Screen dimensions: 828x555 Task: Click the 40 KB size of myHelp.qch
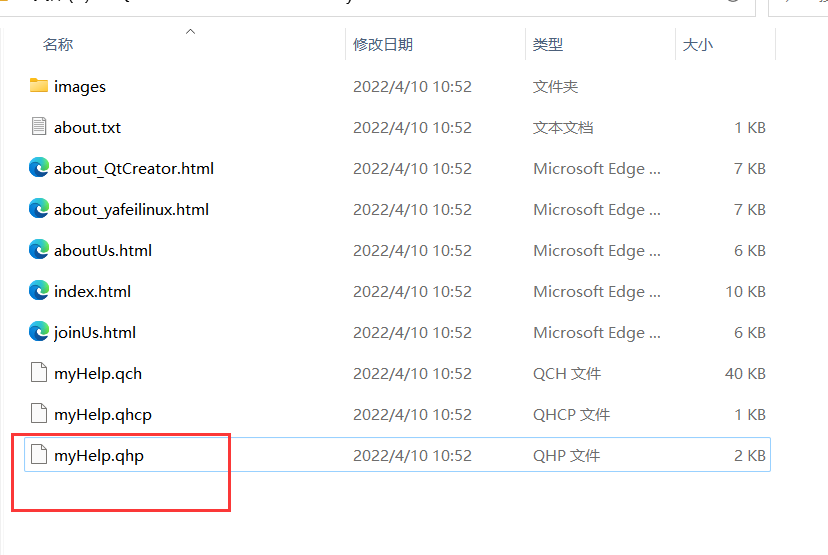745,373
